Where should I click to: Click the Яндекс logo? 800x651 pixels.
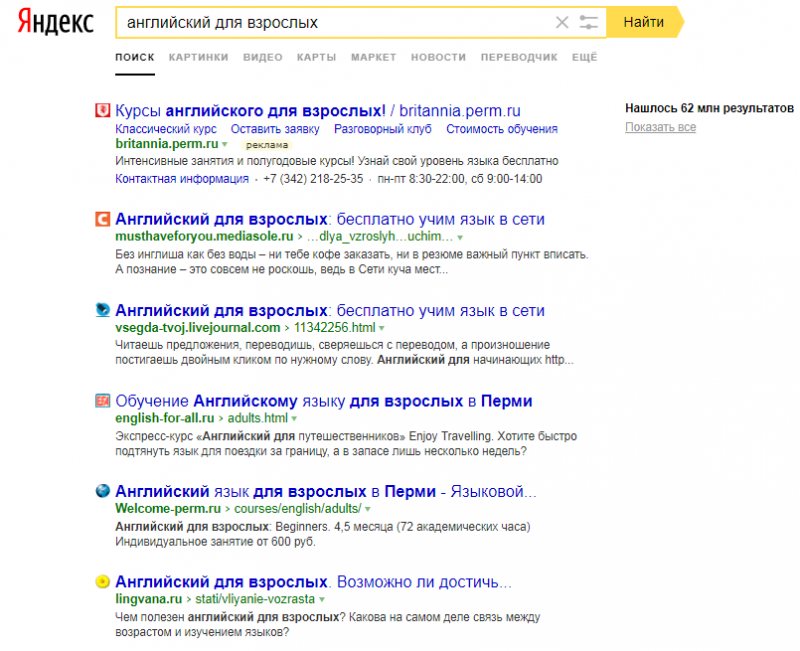click(x=56, y=23)
